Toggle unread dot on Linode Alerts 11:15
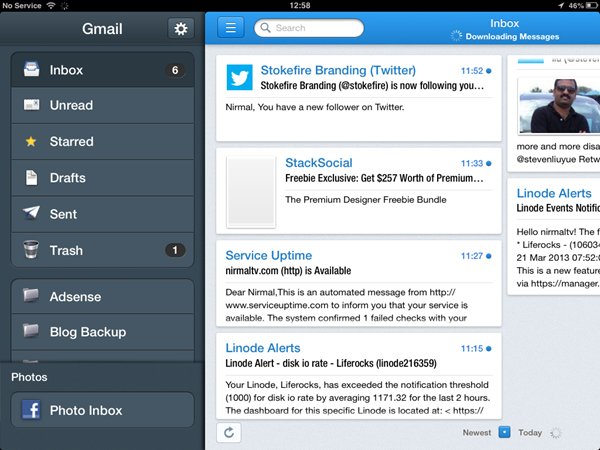Image resolution: width=600 pixels, height=450 pixels. point(489,349)
